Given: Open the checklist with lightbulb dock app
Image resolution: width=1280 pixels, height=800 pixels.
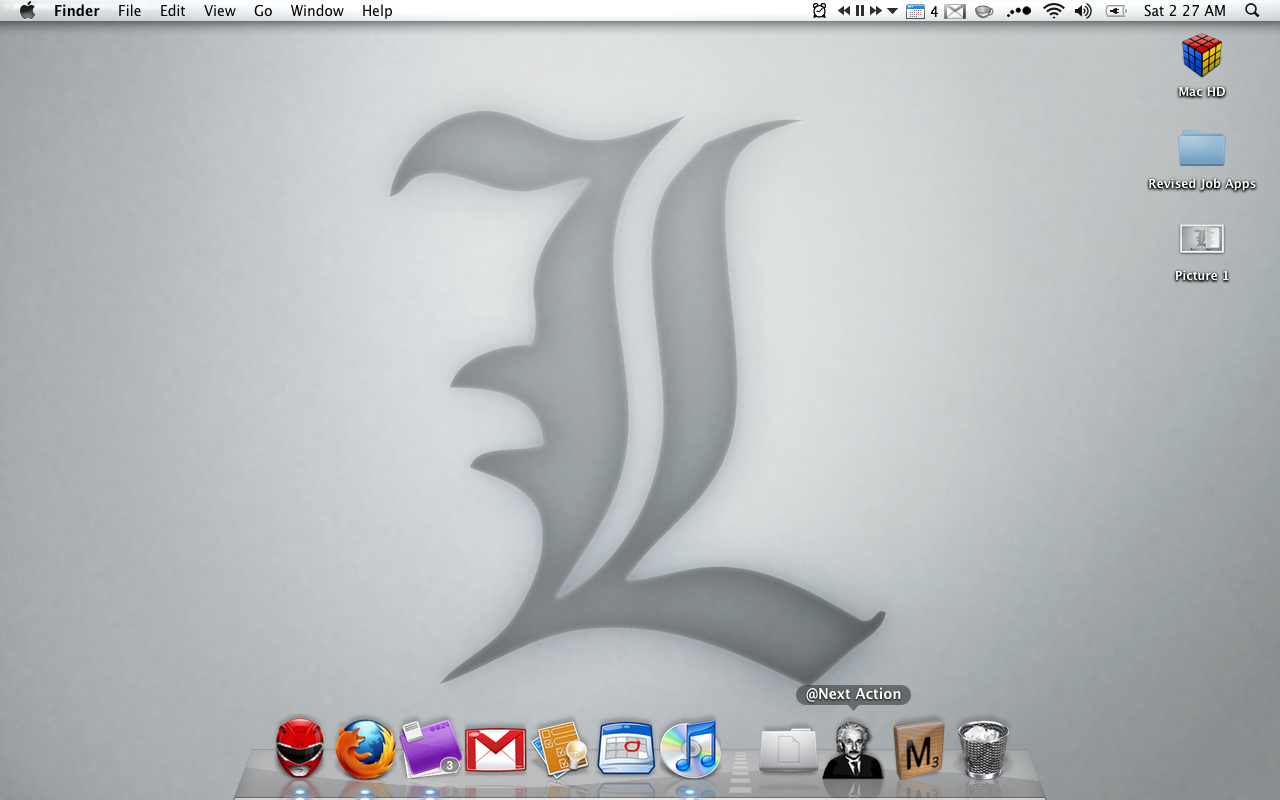Looking at the screenshot, I should tap(560, 748).
